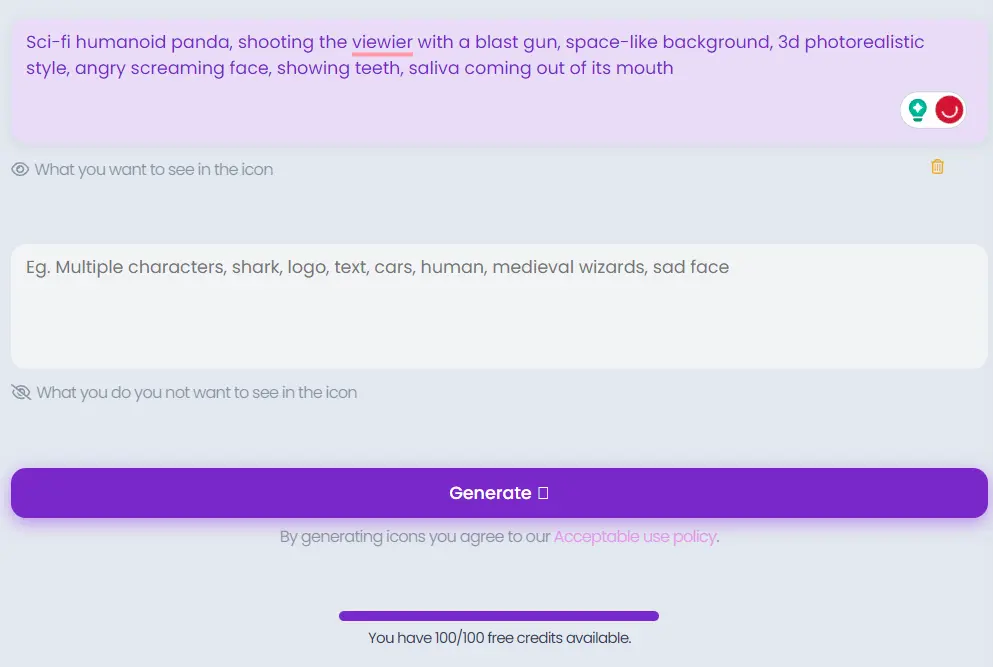Click the eye icon beside 'What you want to see'

(x=20, y=170)
